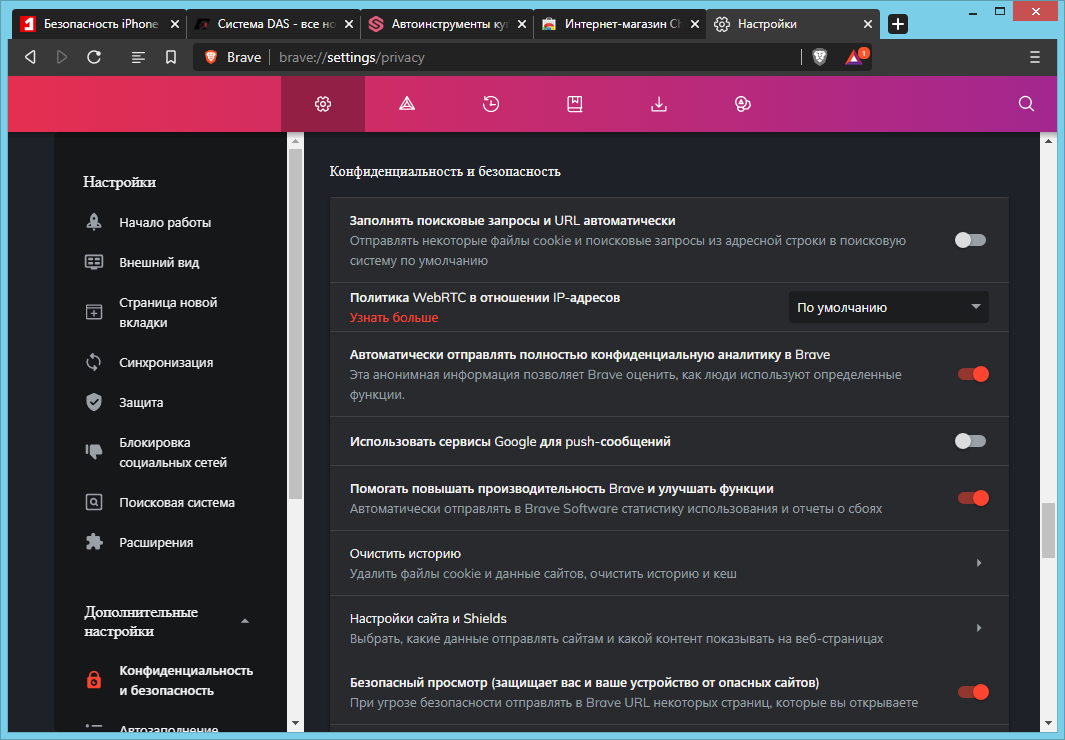Open Блокировка социальных сетей section
Screen dimensions: 1065x740
pyautogui.click(x=173, y=452)
